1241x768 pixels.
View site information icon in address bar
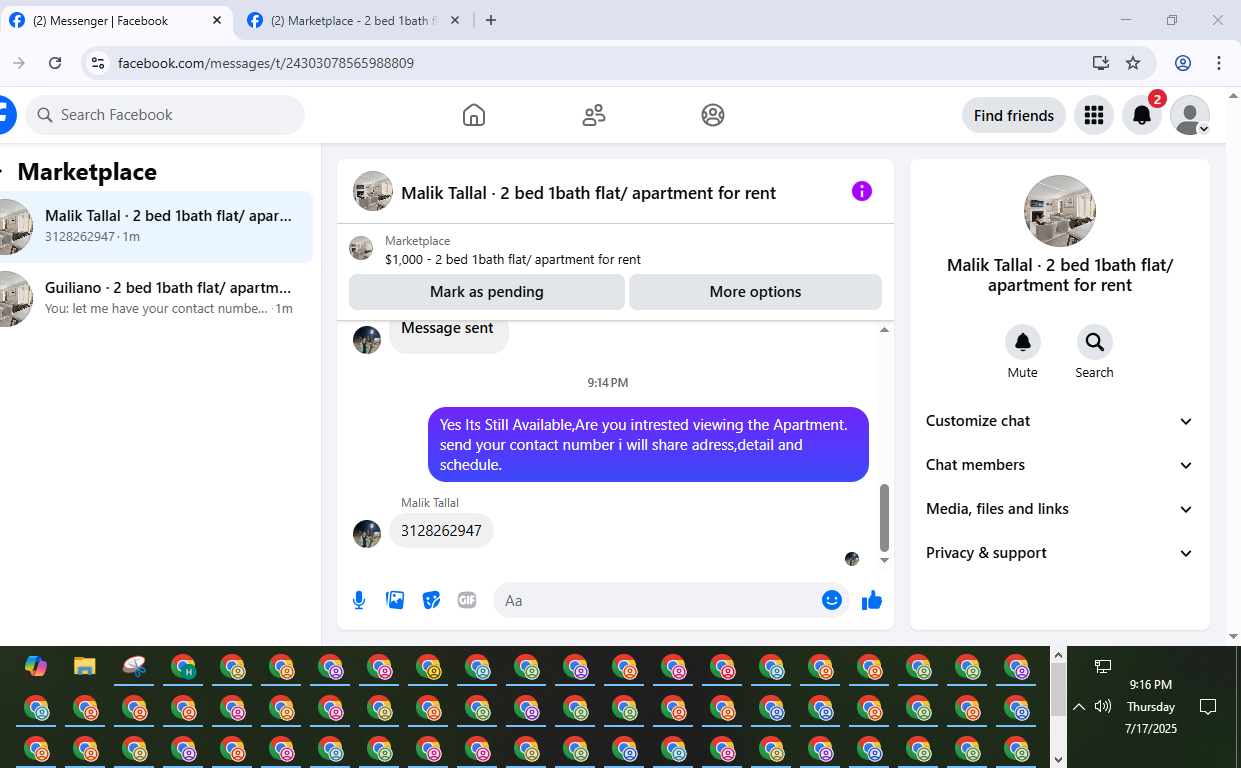(x=97, y=63)
